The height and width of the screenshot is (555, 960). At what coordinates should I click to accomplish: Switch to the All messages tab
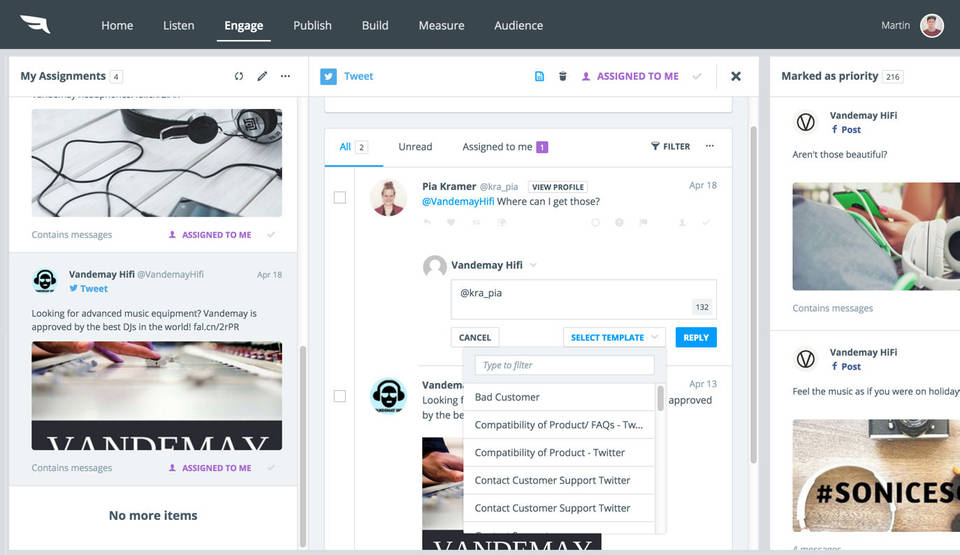(353, 147)
